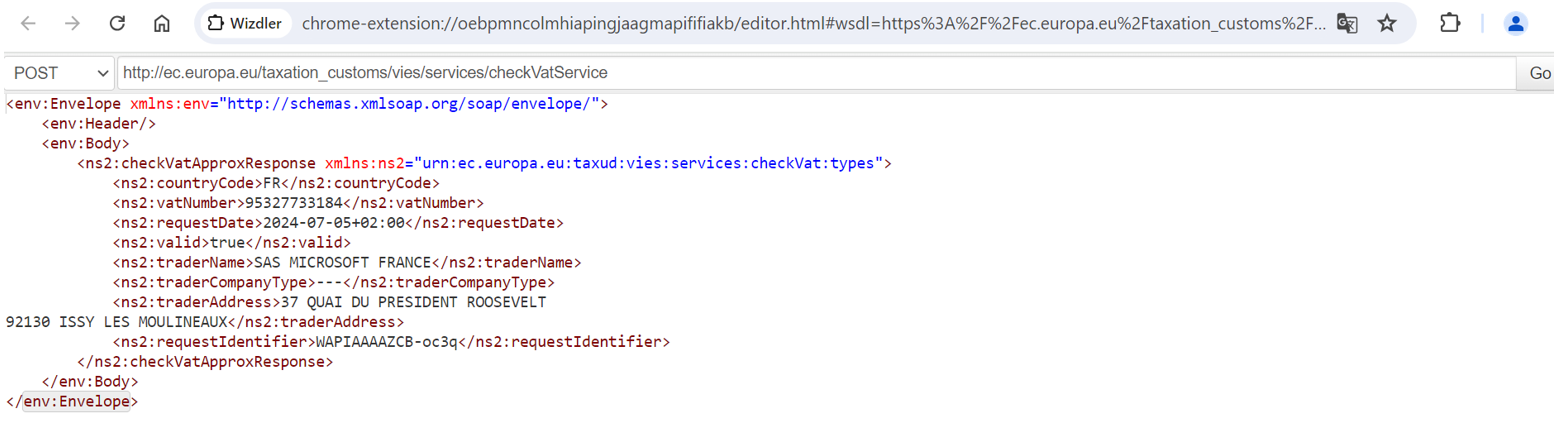Bookmark this page with the star
The image size is (1554, 424).
[1387, 23]
